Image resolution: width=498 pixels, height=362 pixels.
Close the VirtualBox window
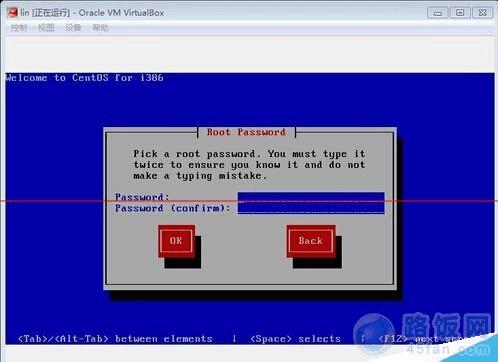(x=482, y=13)
